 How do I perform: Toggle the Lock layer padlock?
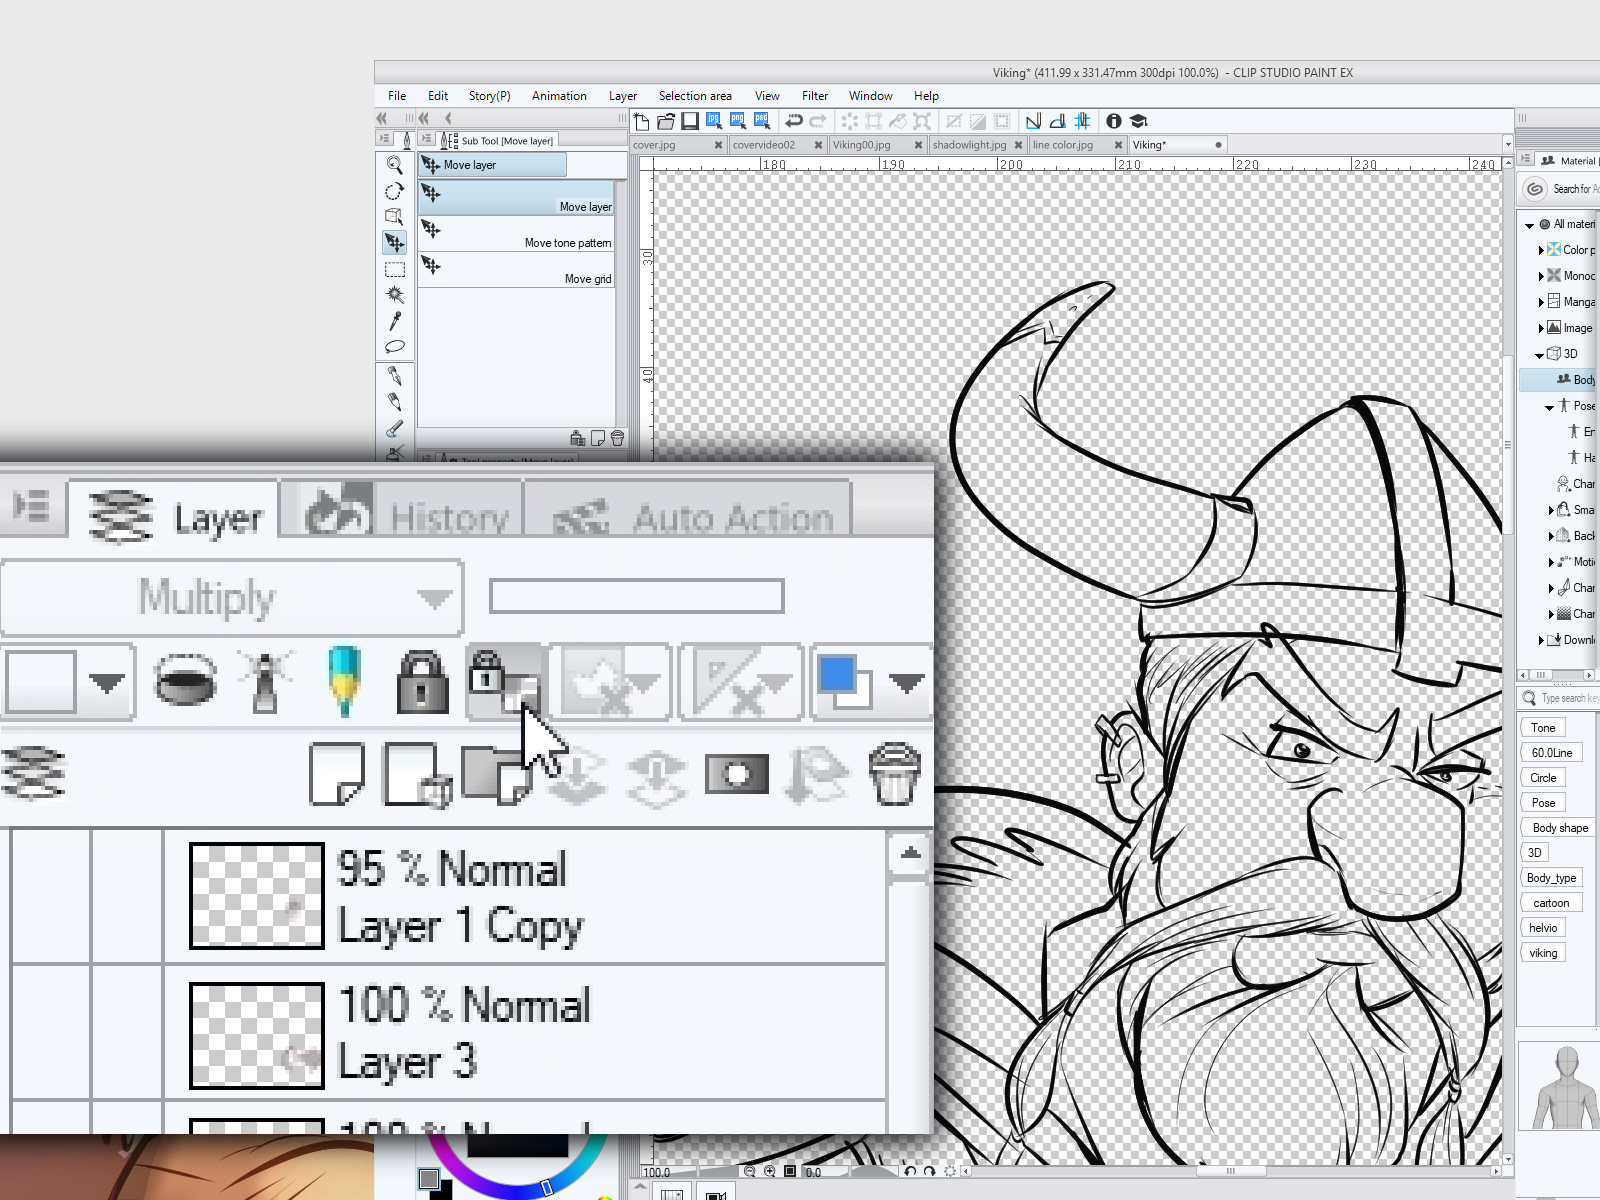(x=423, y=681)
